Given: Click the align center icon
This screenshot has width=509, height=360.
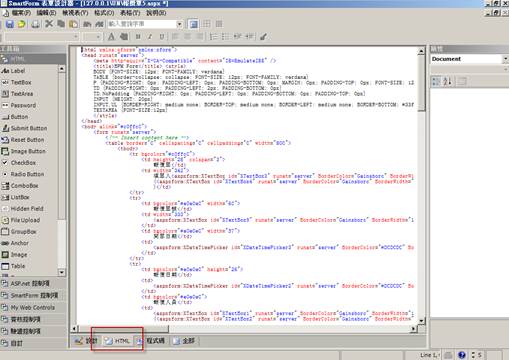Looking at the screenshot, I should pyautogui.click(x=187, y=37).
